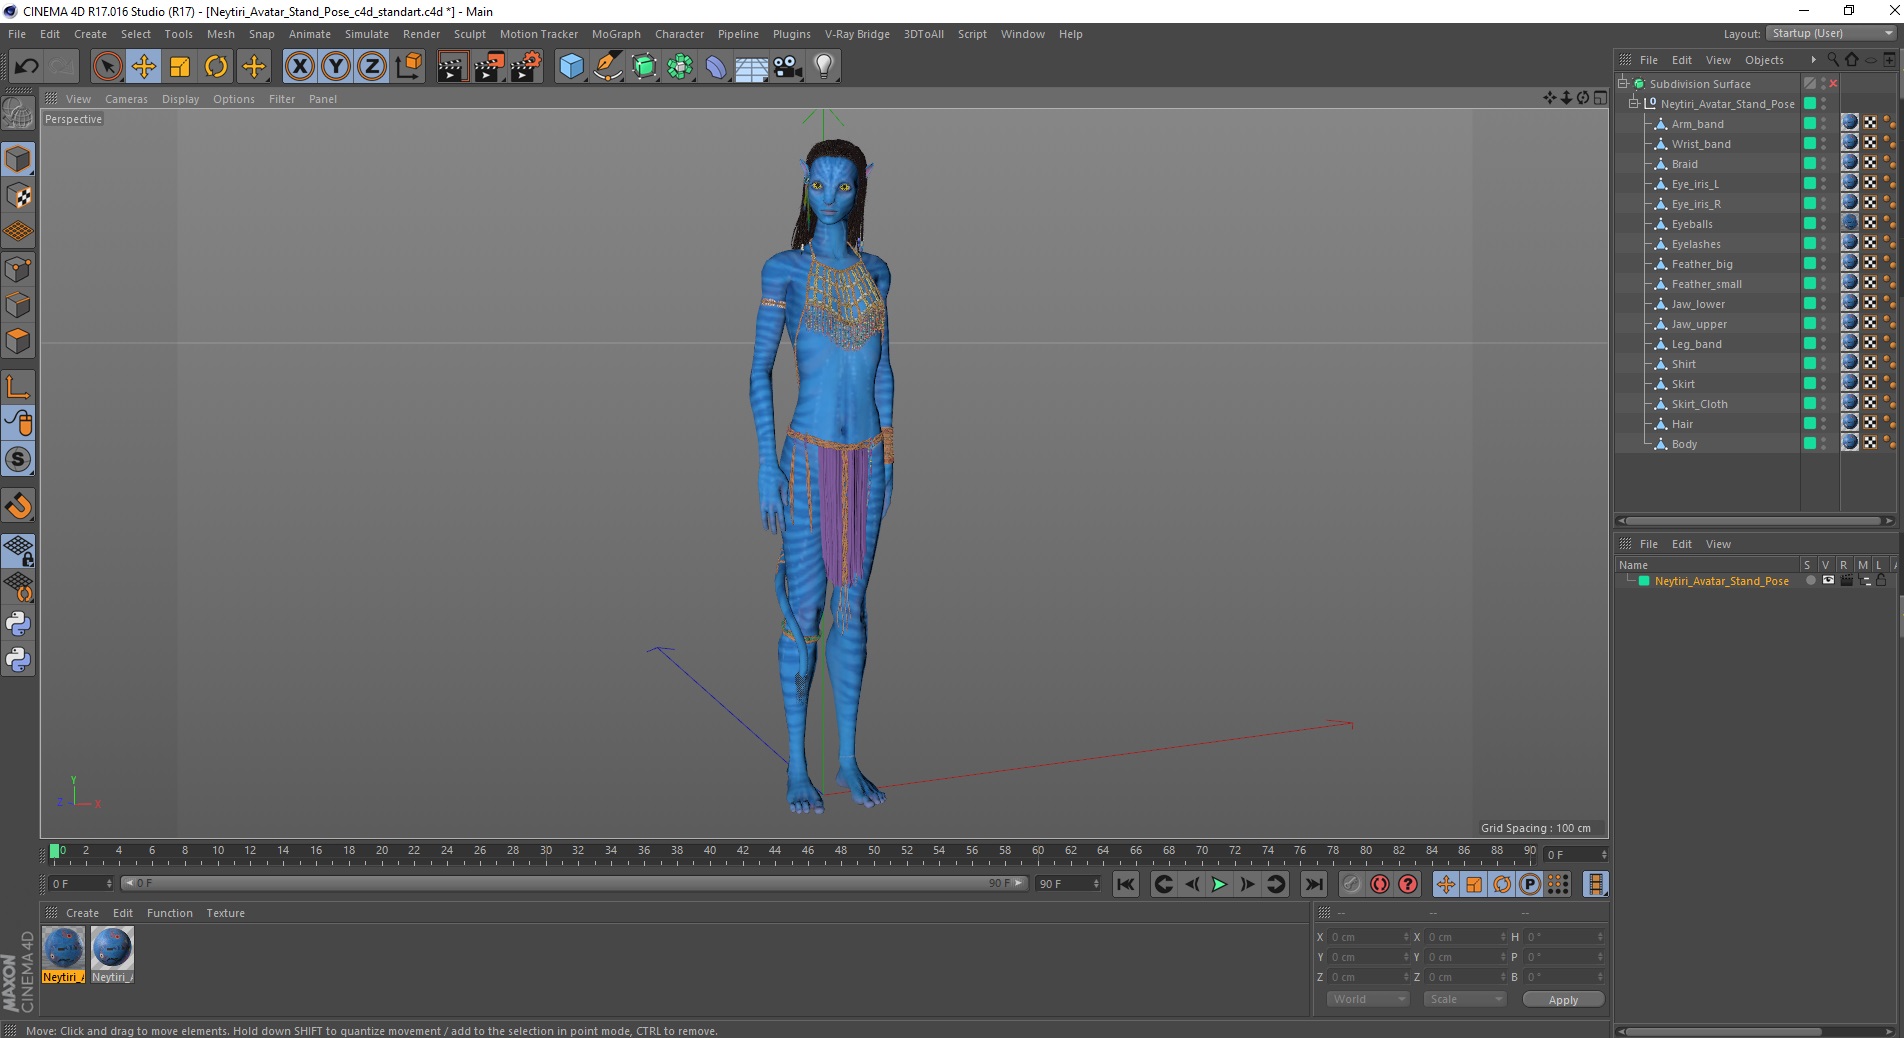Render to Picture Viewer
Image resolution: width=1904 pixels, height=1038 pixels.
[489, 66]
